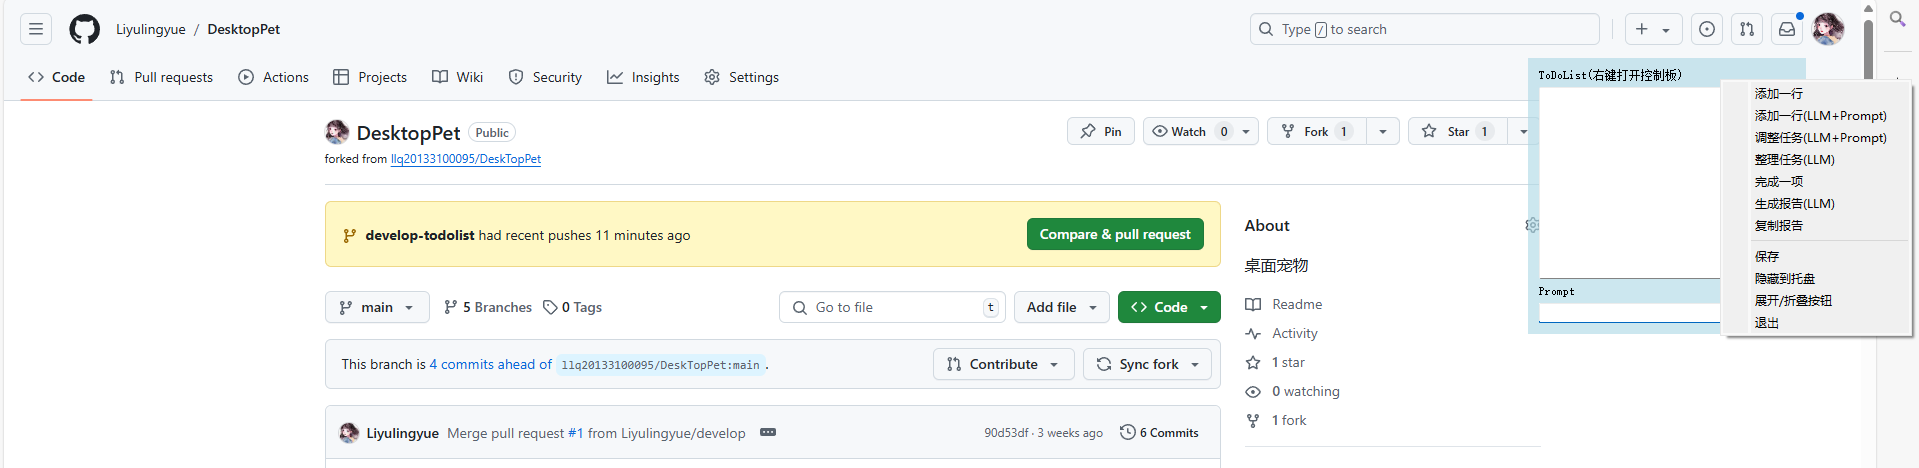Screen dimensions: 1919x468
Task: Click Compare & pull request
Action: pos(1115,234)
